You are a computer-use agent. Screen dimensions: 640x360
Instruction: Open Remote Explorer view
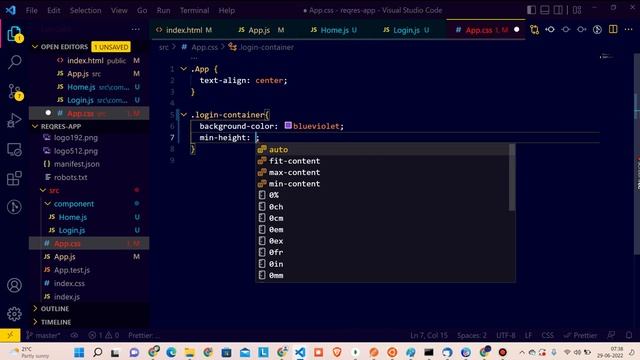coord(15,149)
